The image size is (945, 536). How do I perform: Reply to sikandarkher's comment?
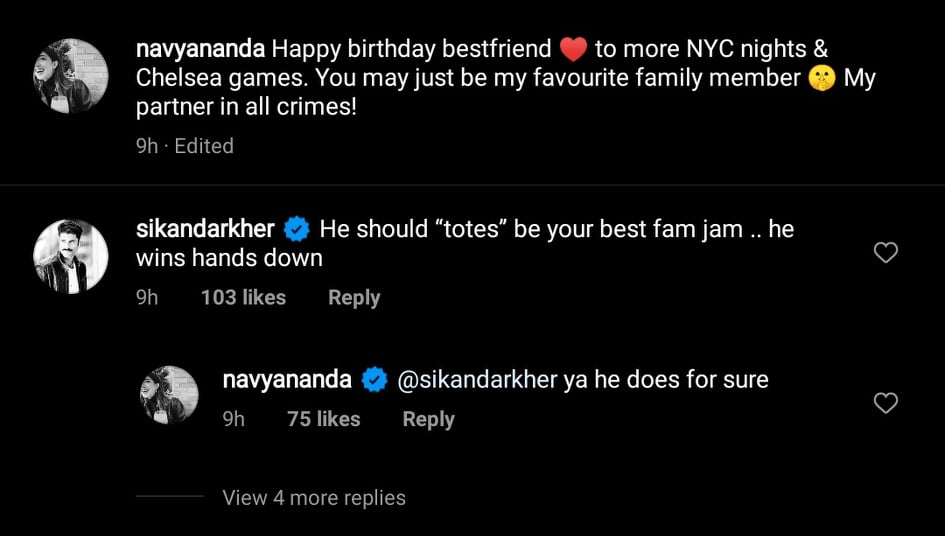pyautogui.click(x=354, y=298)
